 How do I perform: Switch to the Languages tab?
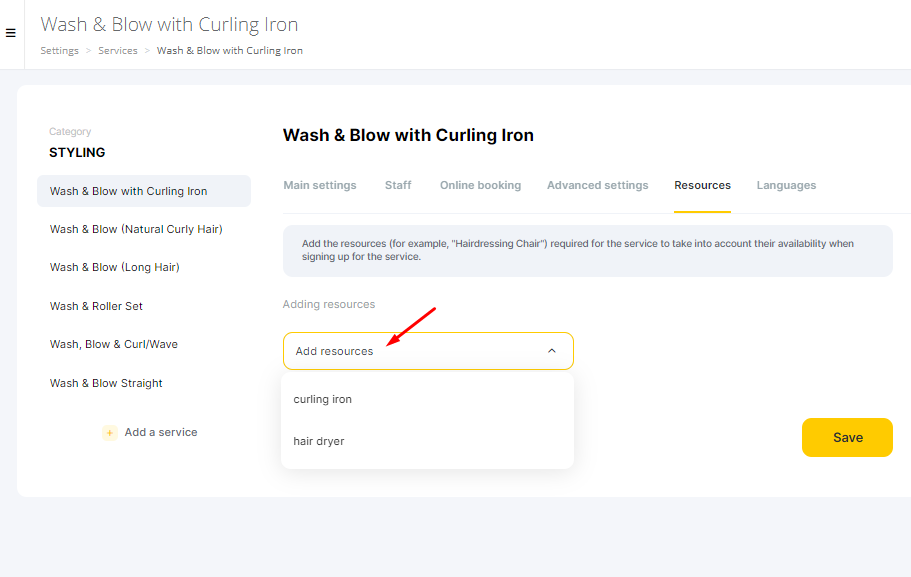coord(786,185)
